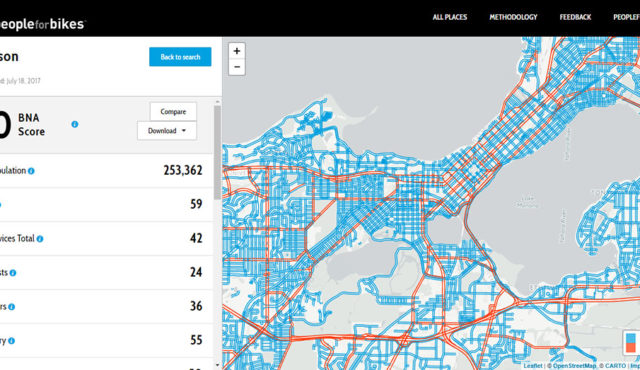Viewport: 640px width, 370px height.
Task: Open BNA Score info icon
Action: click(75, 124)
